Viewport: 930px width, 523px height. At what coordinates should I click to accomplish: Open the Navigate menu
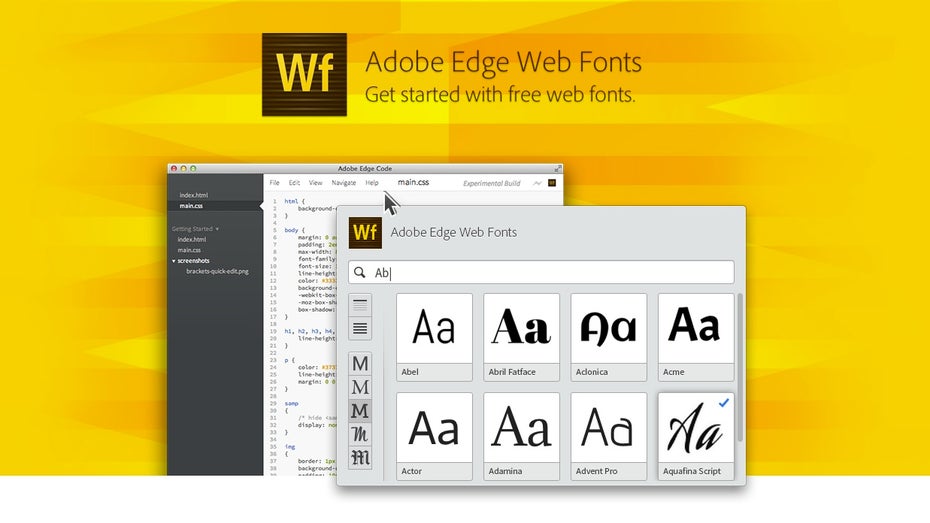343,183
